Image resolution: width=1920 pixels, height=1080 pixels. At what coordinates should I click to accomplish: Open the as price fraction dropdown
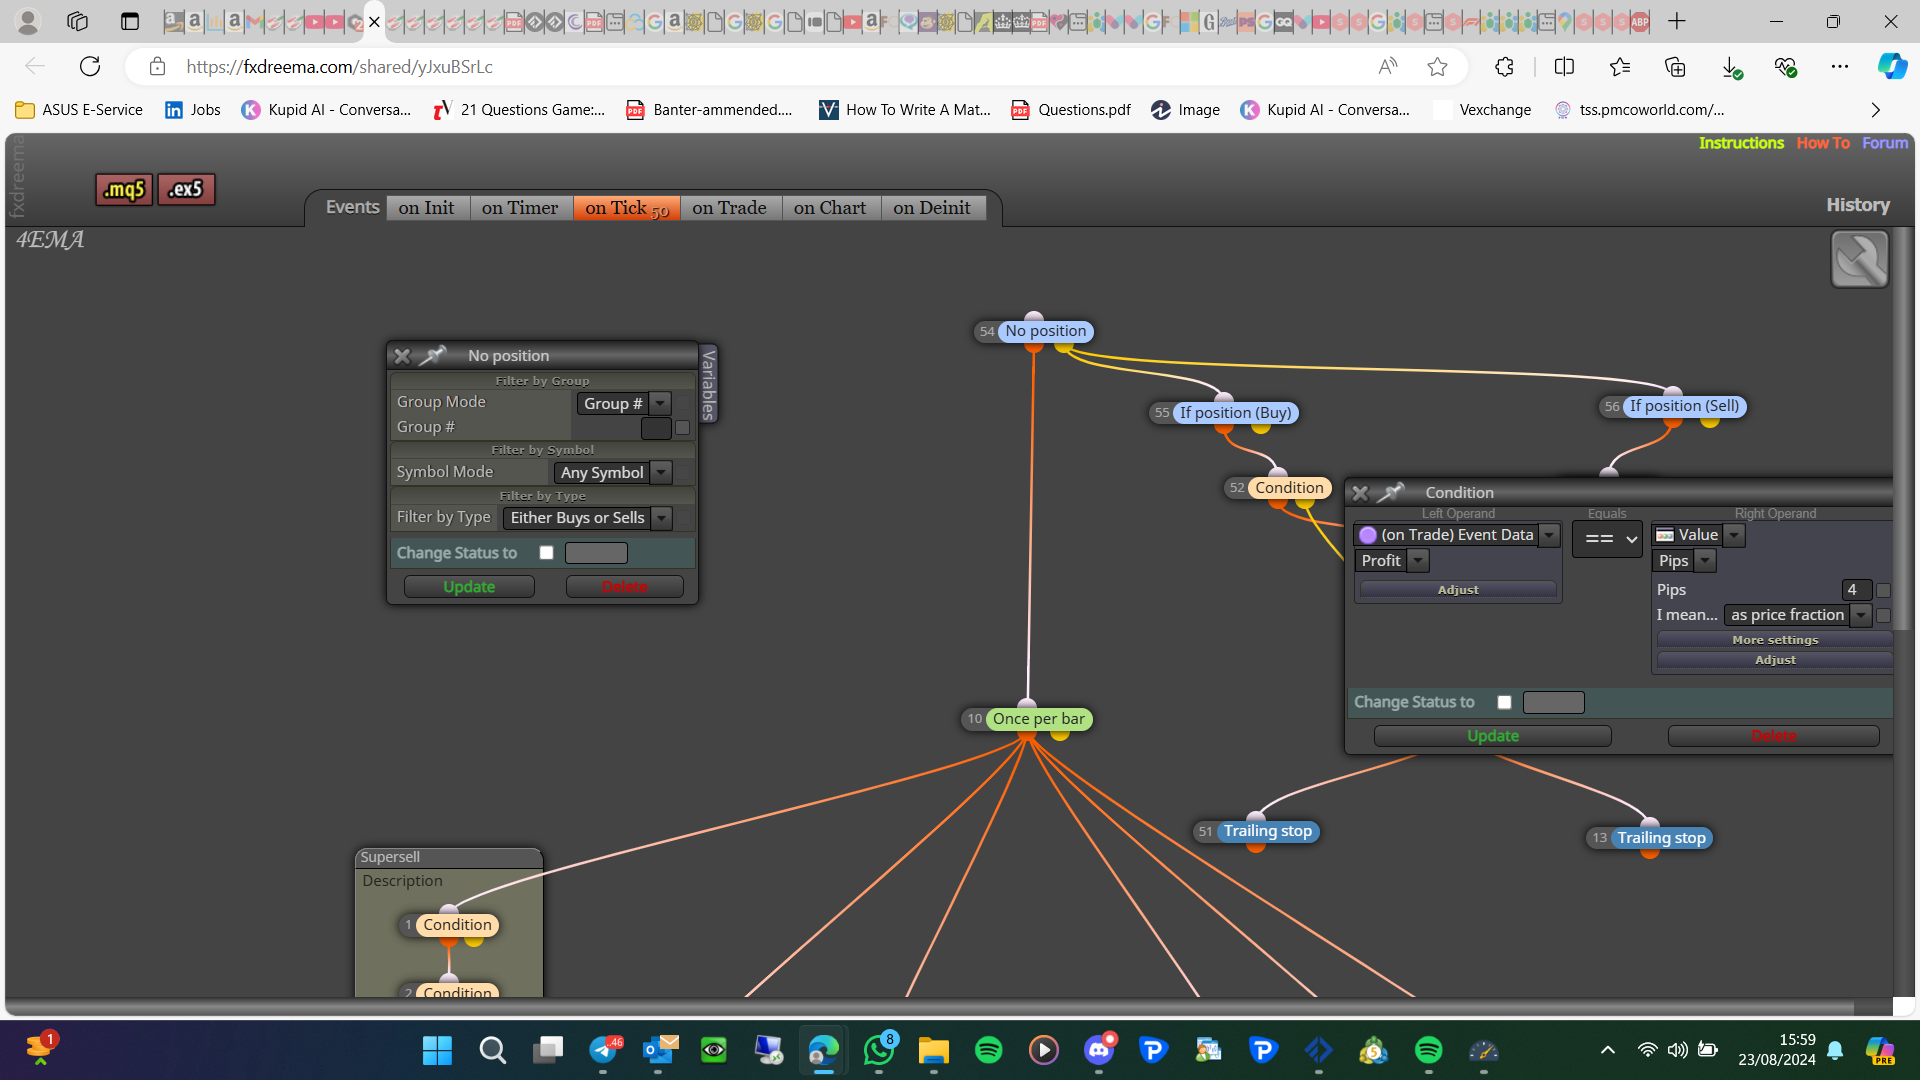(1797, 615)
